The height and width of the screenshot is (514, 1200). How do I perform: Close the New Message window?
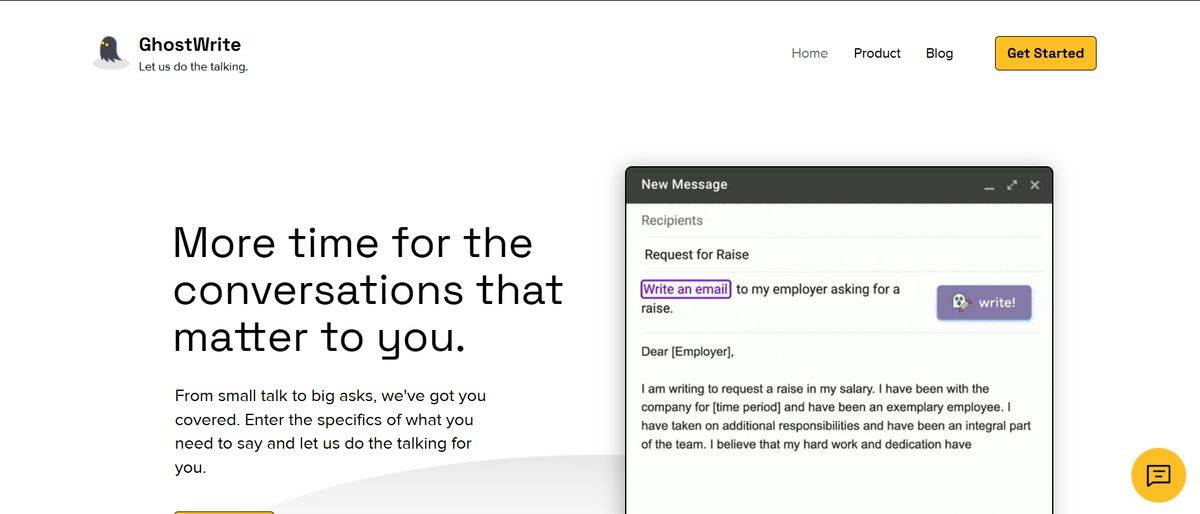[x=1035, y=185]
